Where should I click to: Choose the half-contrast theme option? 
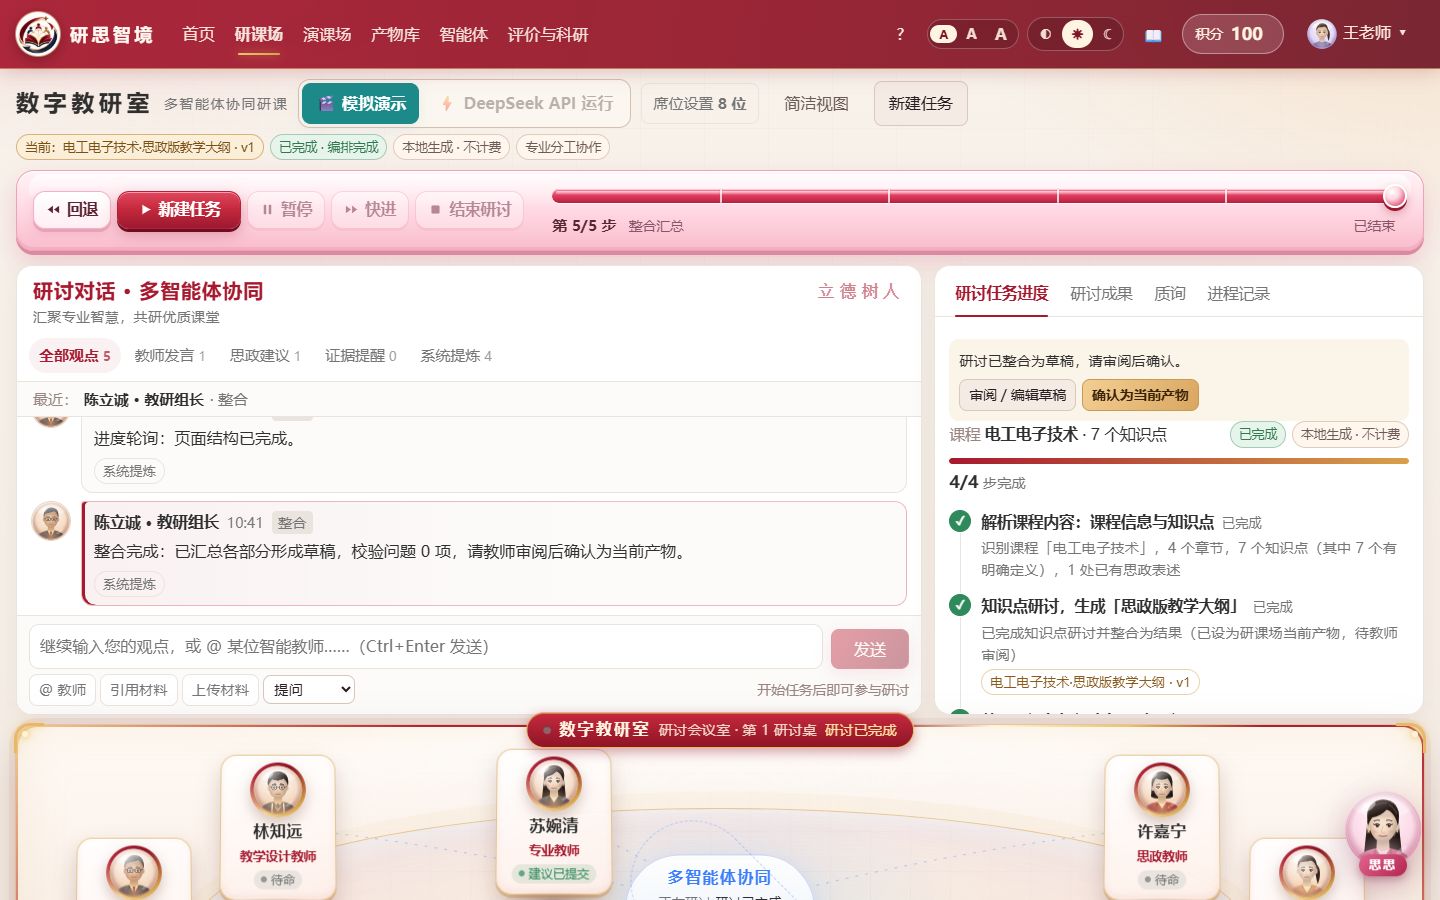[1046, 34]
